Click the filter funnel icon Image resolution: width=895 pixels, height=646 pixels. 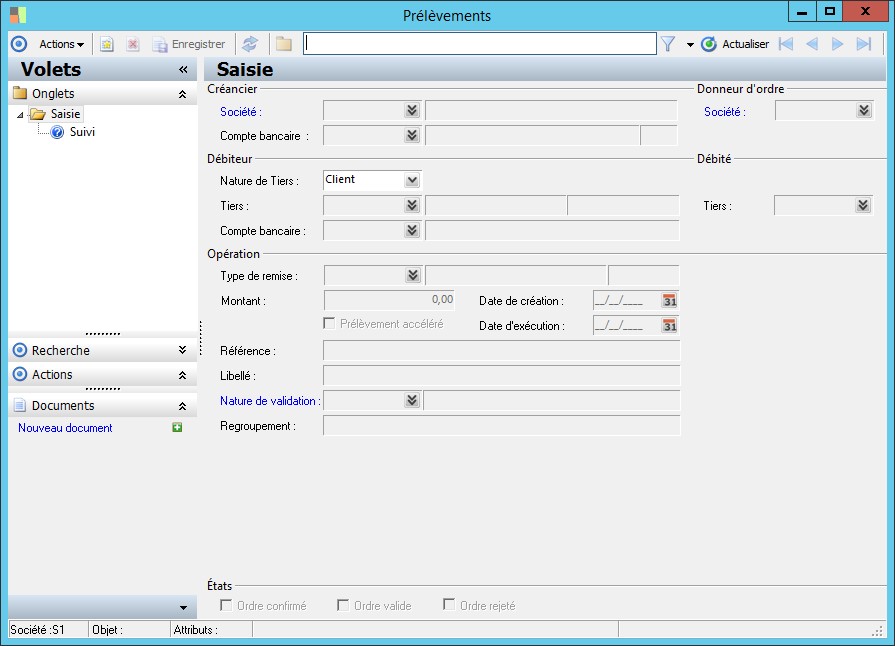point(668,44)
